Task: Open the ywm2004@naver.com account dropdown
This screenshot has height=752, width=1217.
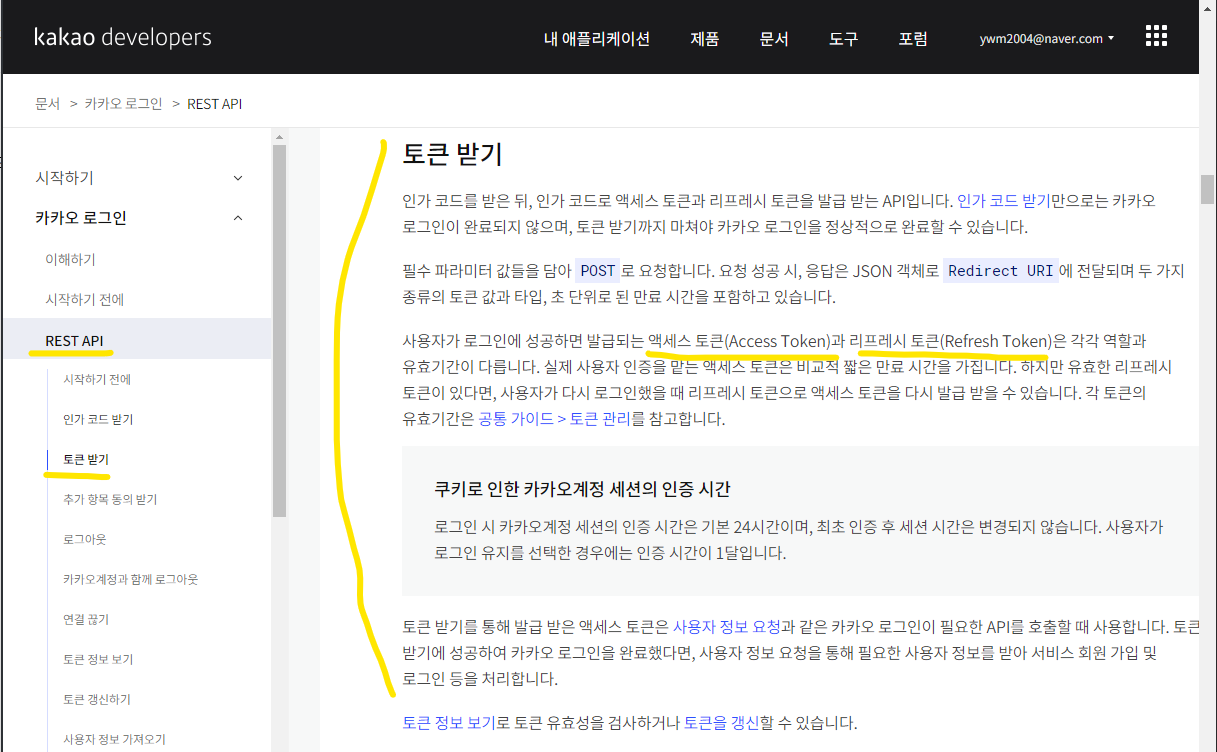Action: click(1047, 39)
